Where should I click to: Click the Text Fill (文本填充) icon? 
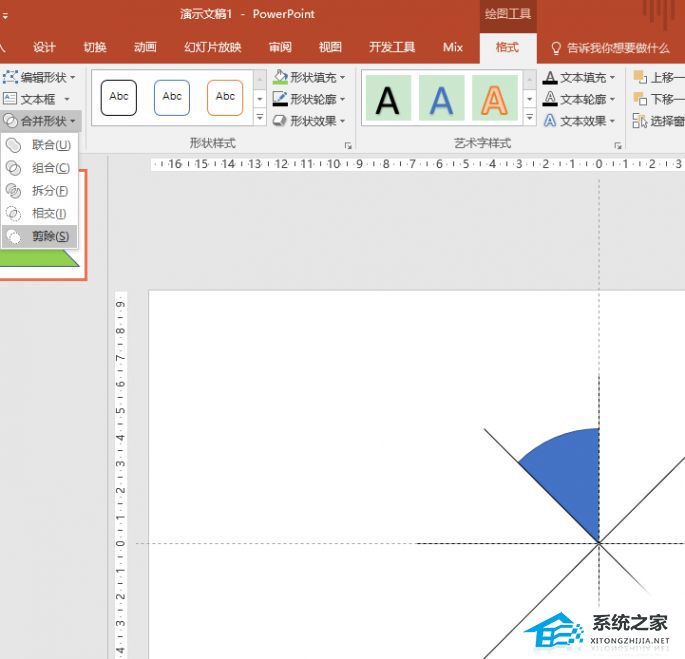click(x=550, y=77)
